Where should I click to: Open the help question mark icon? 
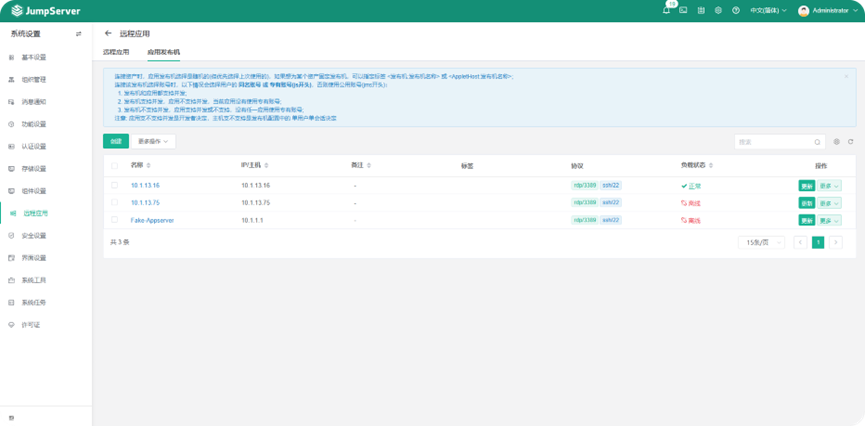point(736,10)
